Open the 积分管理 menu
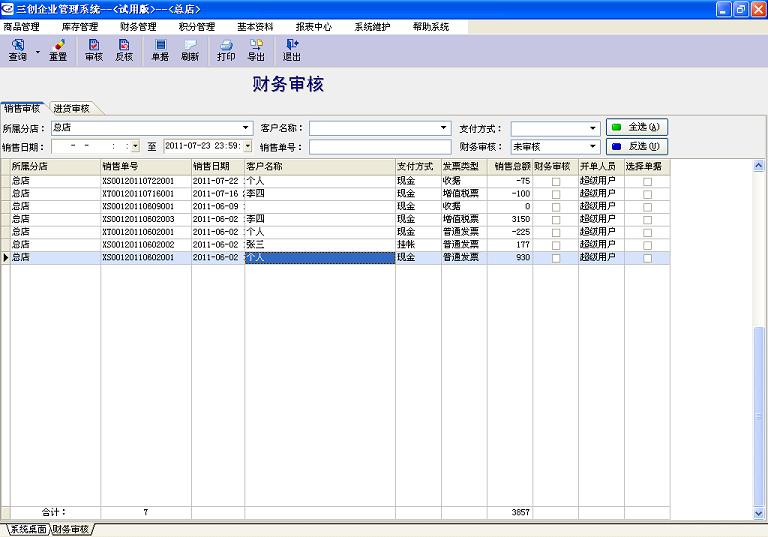 [197, 27]
